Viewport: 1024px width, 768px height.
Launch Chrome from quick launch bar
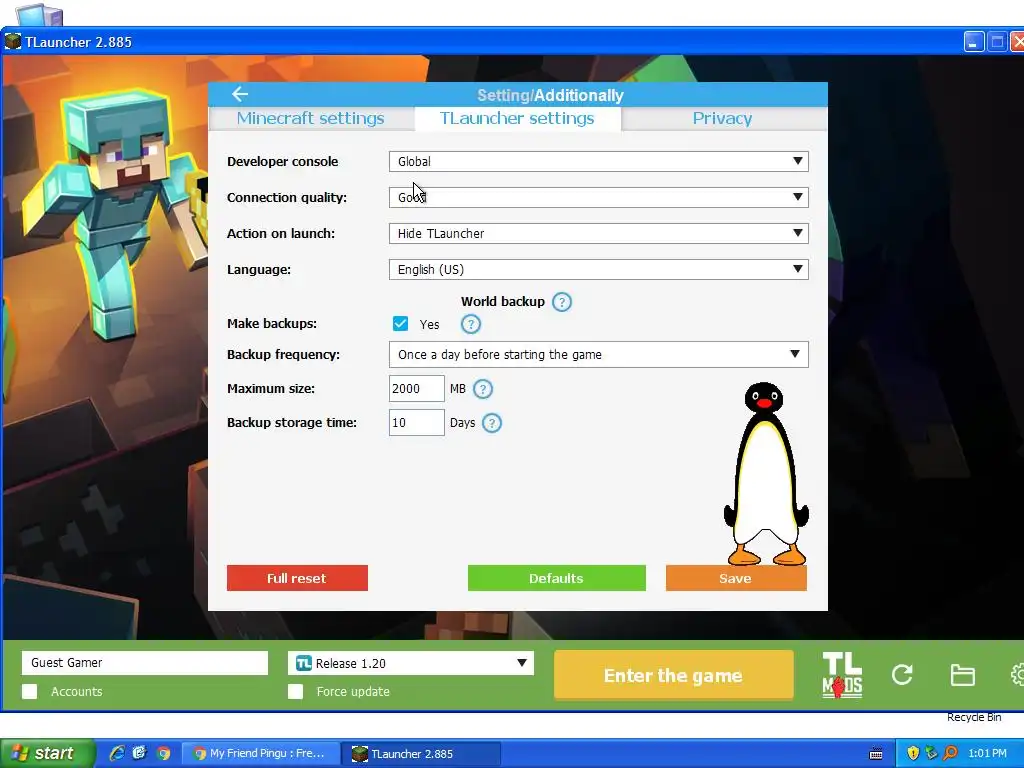(163, 753)
